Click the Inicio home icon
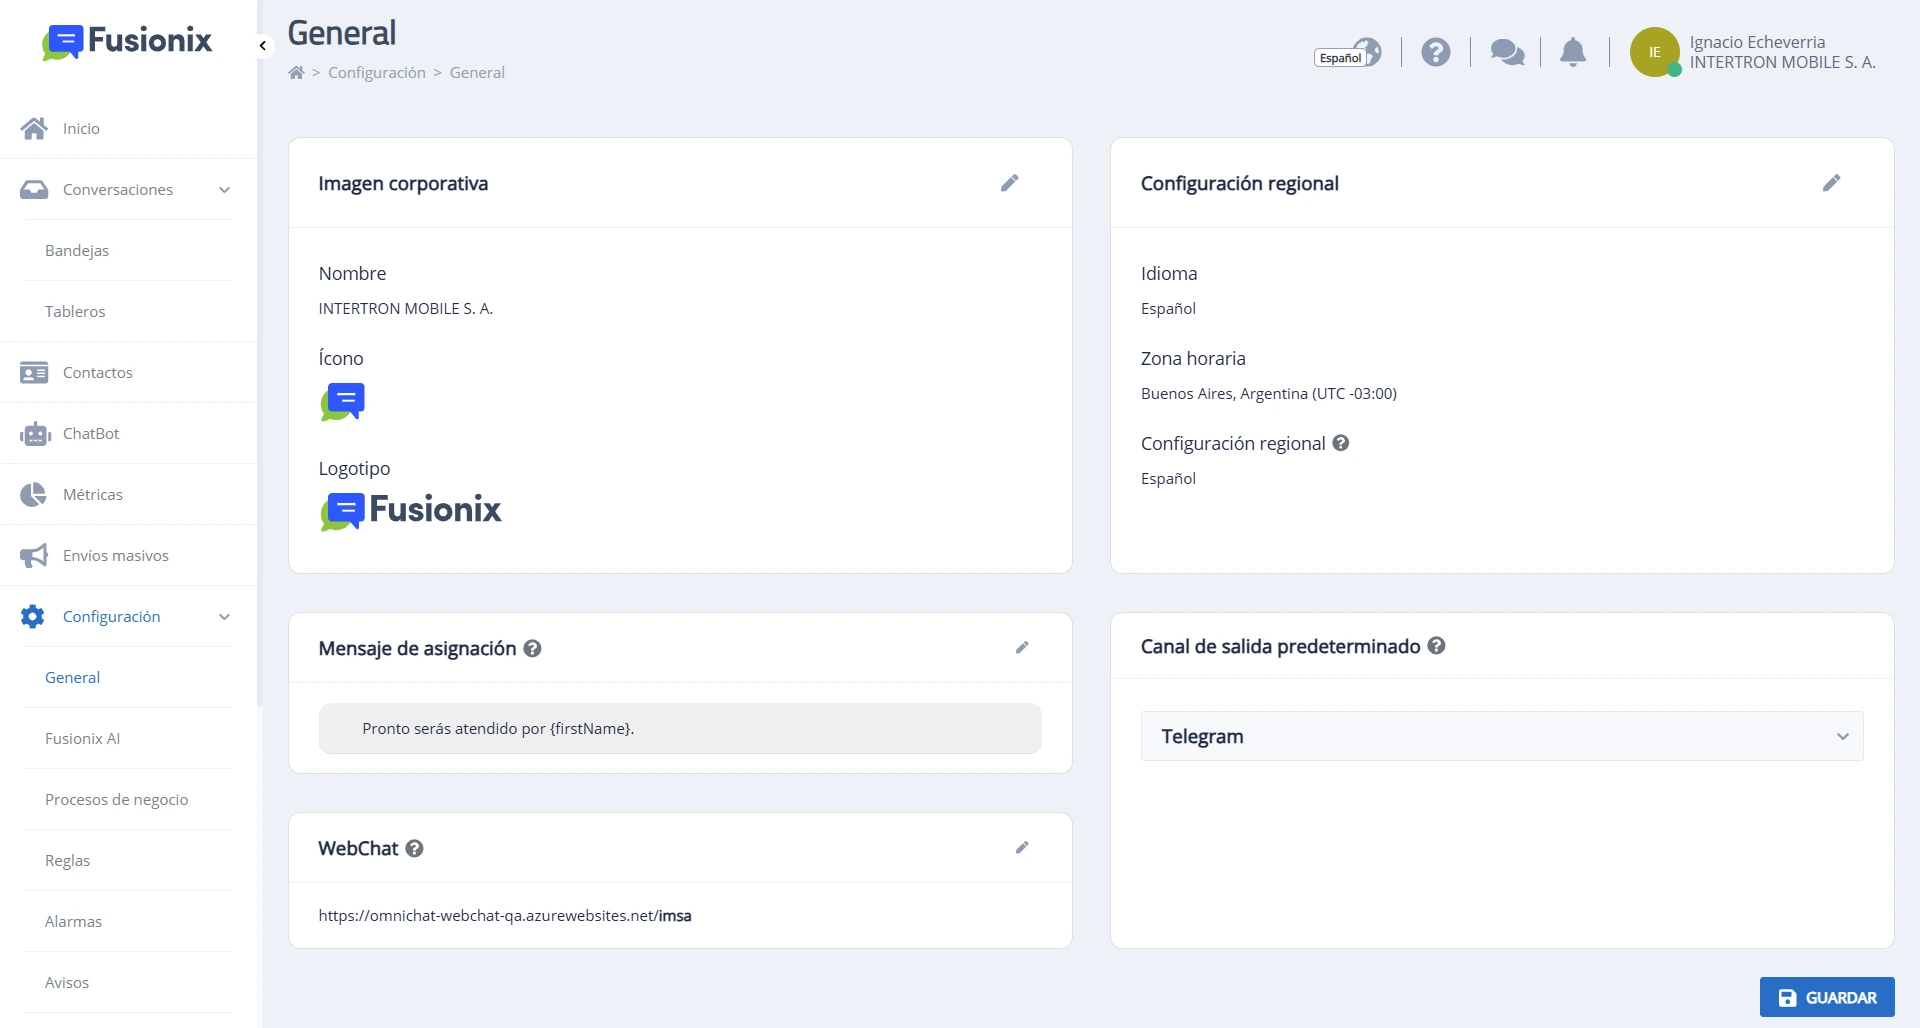 [x=34, y=128]
